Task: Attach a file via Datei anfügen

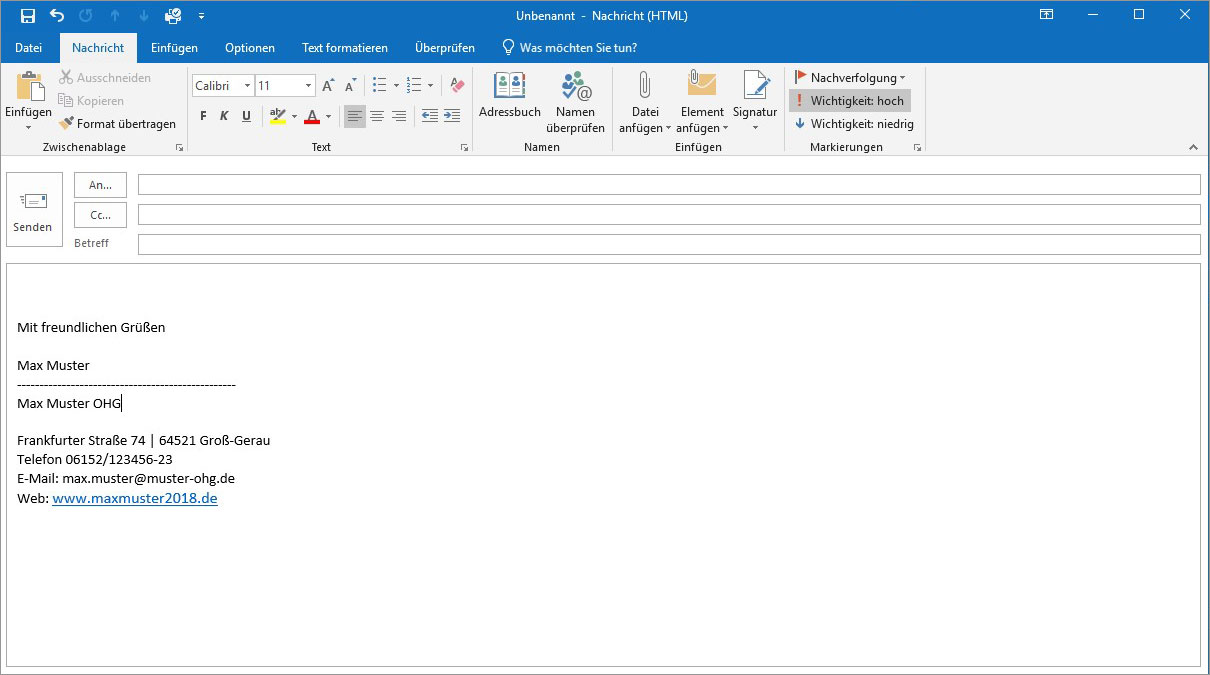Action: 645,102
